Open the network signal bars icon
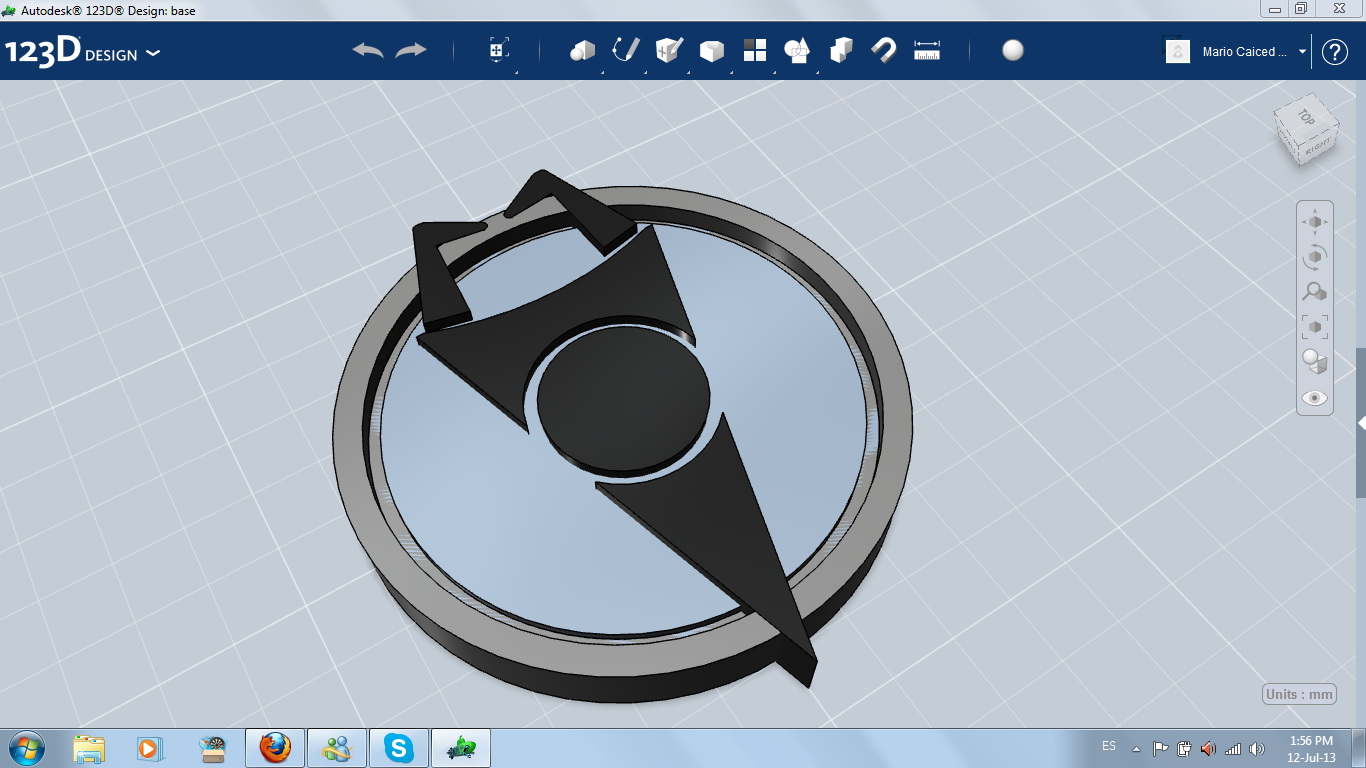This screenshot has width=1366, height=768. coord(1232,748)
